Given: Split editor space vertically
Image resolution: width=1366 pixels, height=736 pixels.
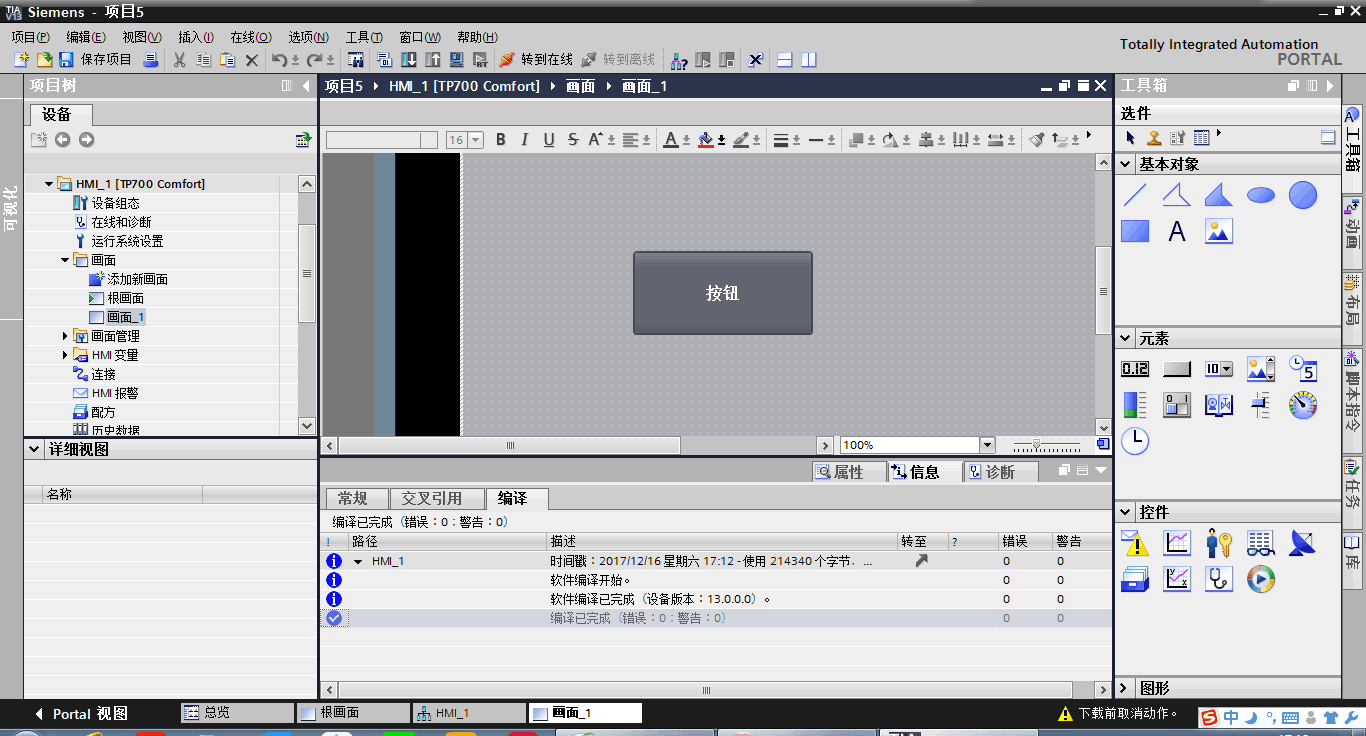Looking at the screenshot, I should (809, 60).
